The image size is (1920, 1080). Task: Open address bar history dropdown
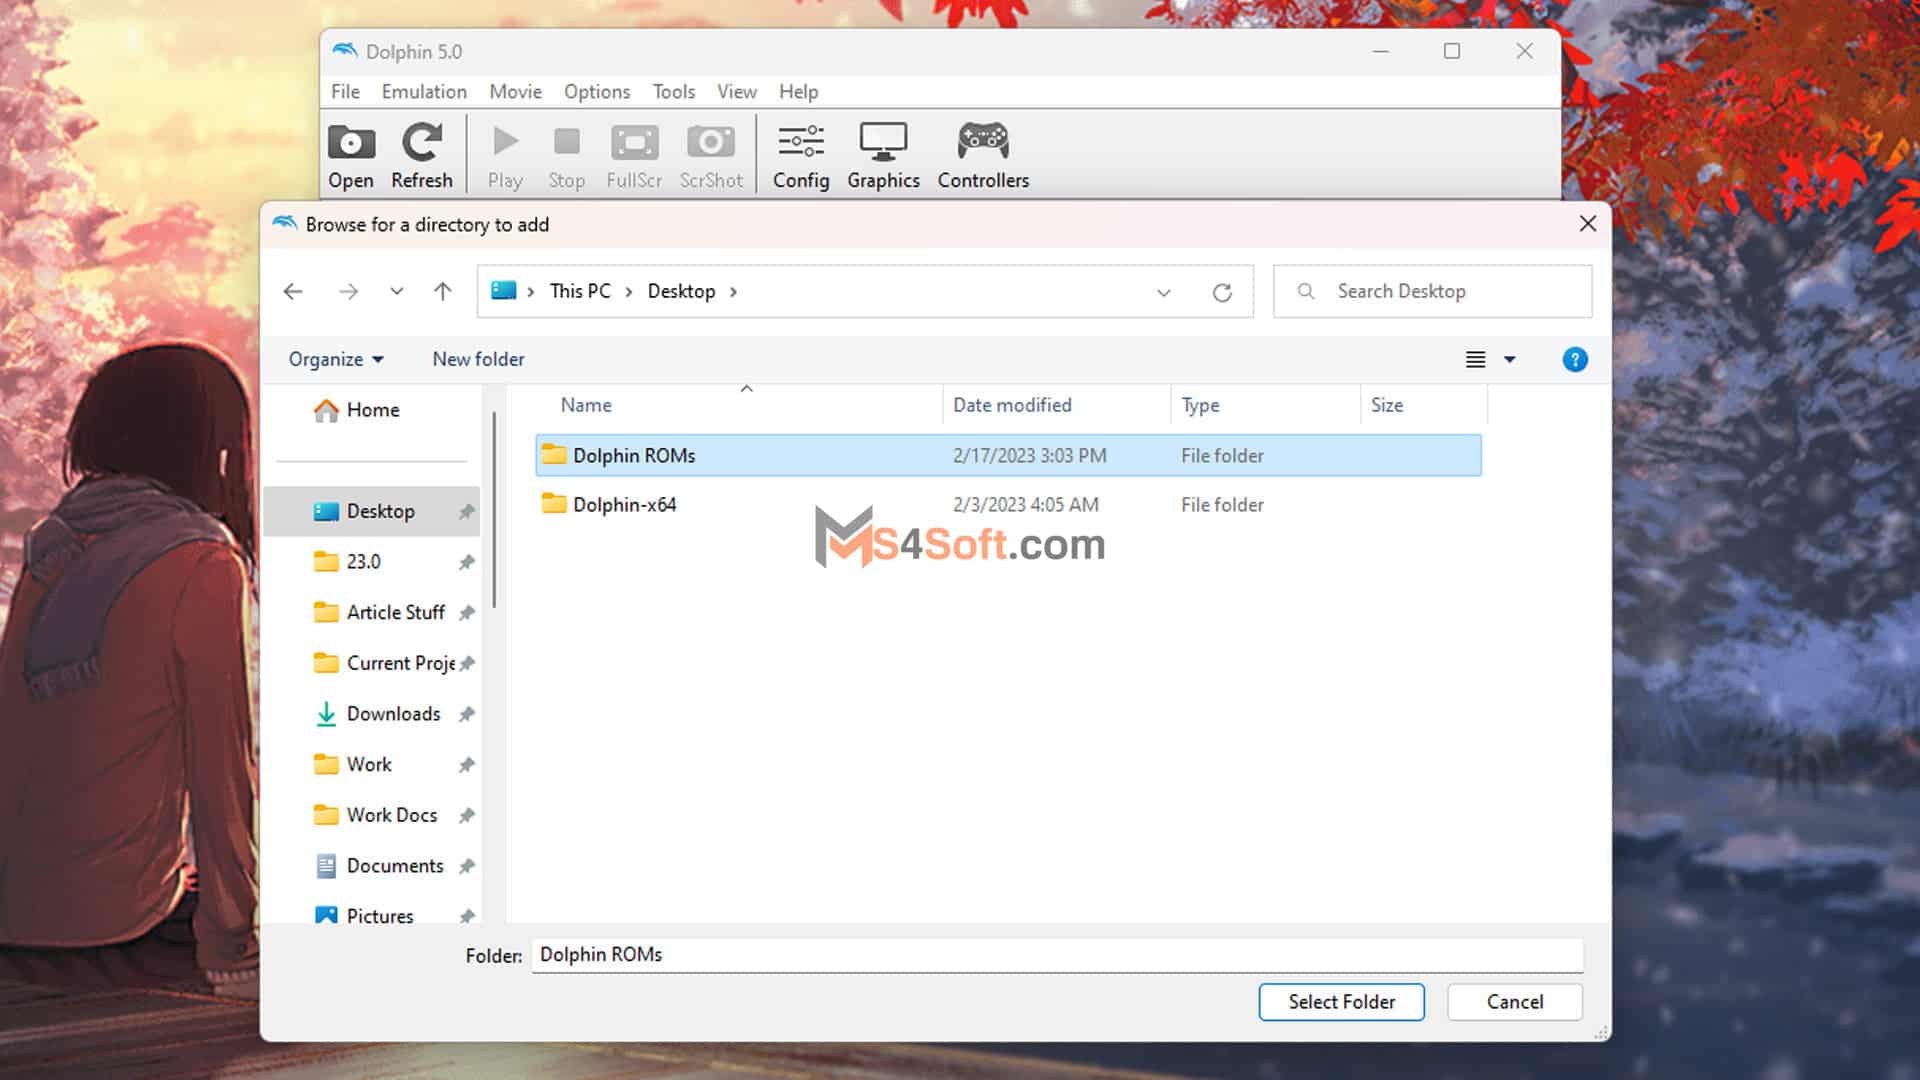pyautogui.click(x=1163, y=292)
